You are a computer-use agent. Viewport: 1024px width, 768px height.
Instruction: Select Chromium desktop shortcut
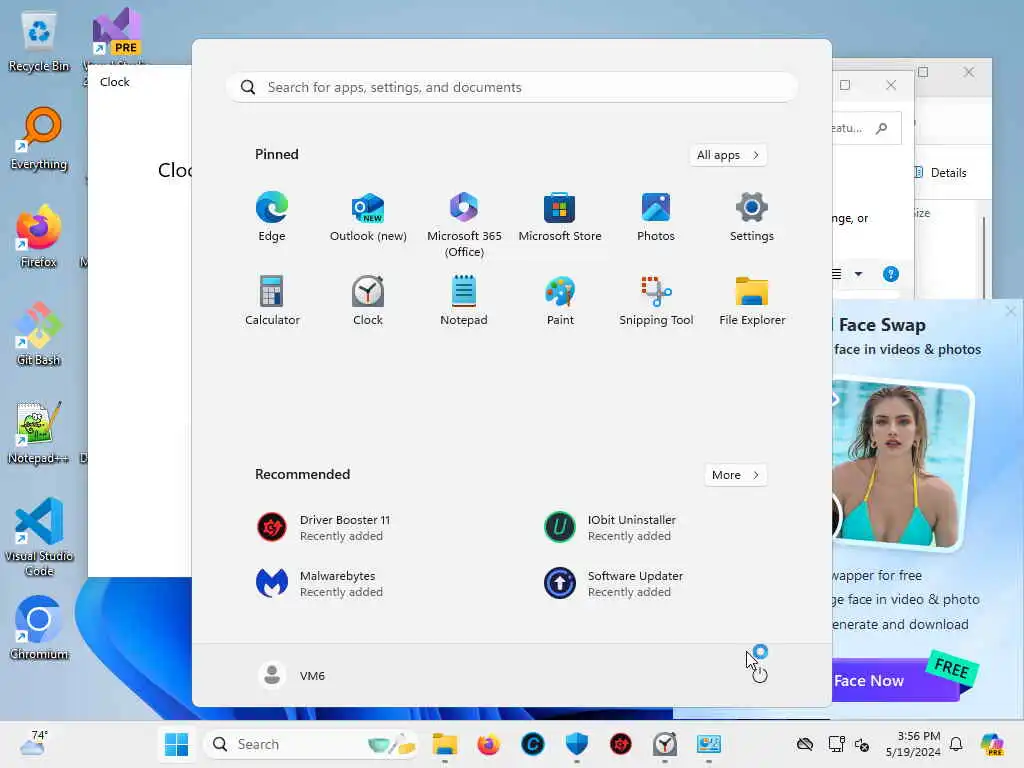[39, 628]
